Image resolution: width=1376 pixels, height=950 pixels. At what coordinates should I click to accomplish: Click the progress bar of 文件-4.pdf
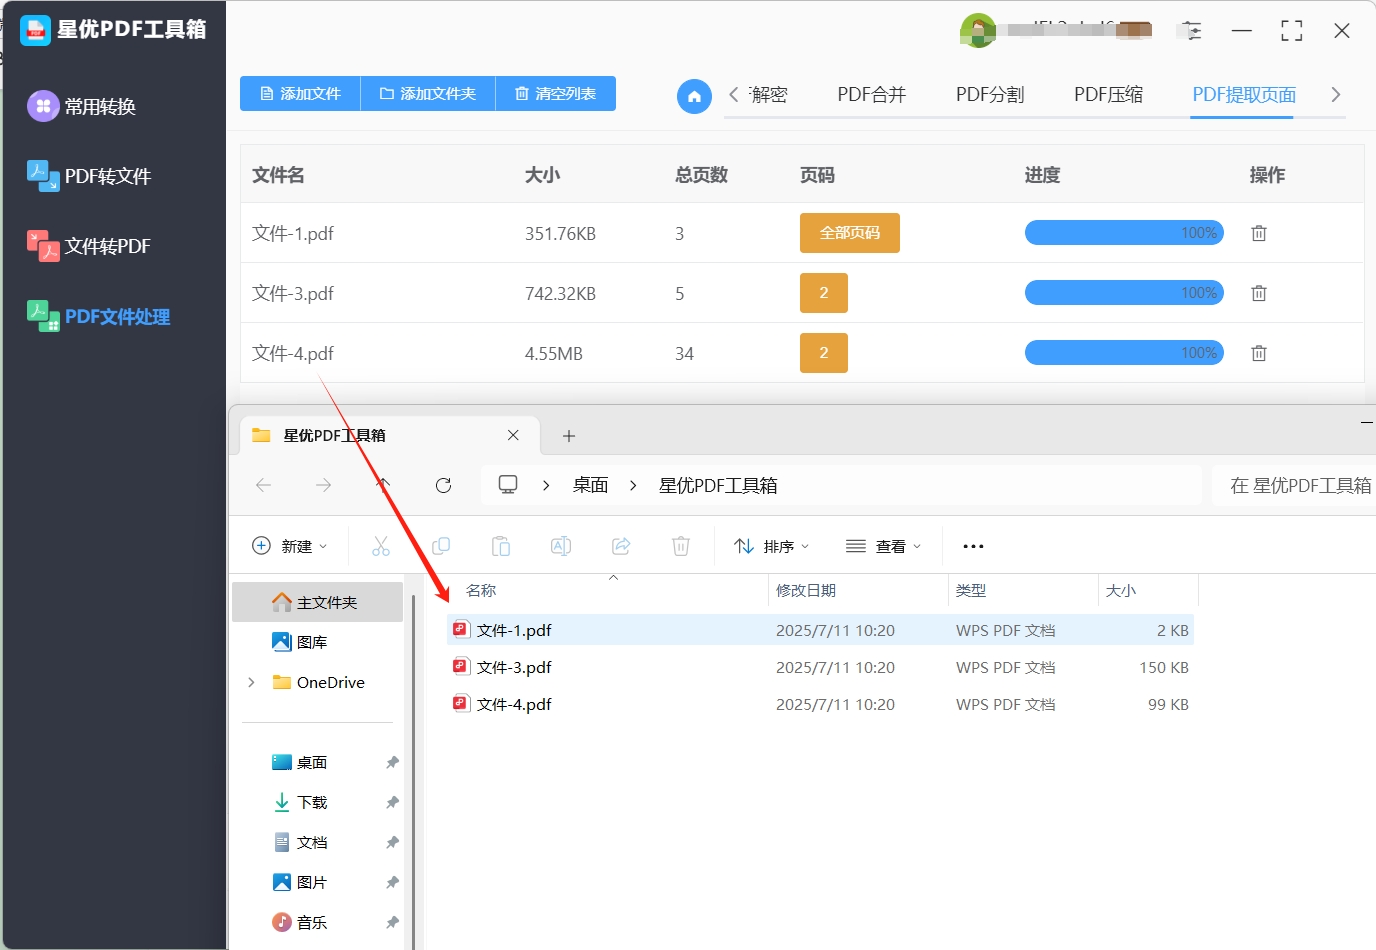(x=1124, y=353)
